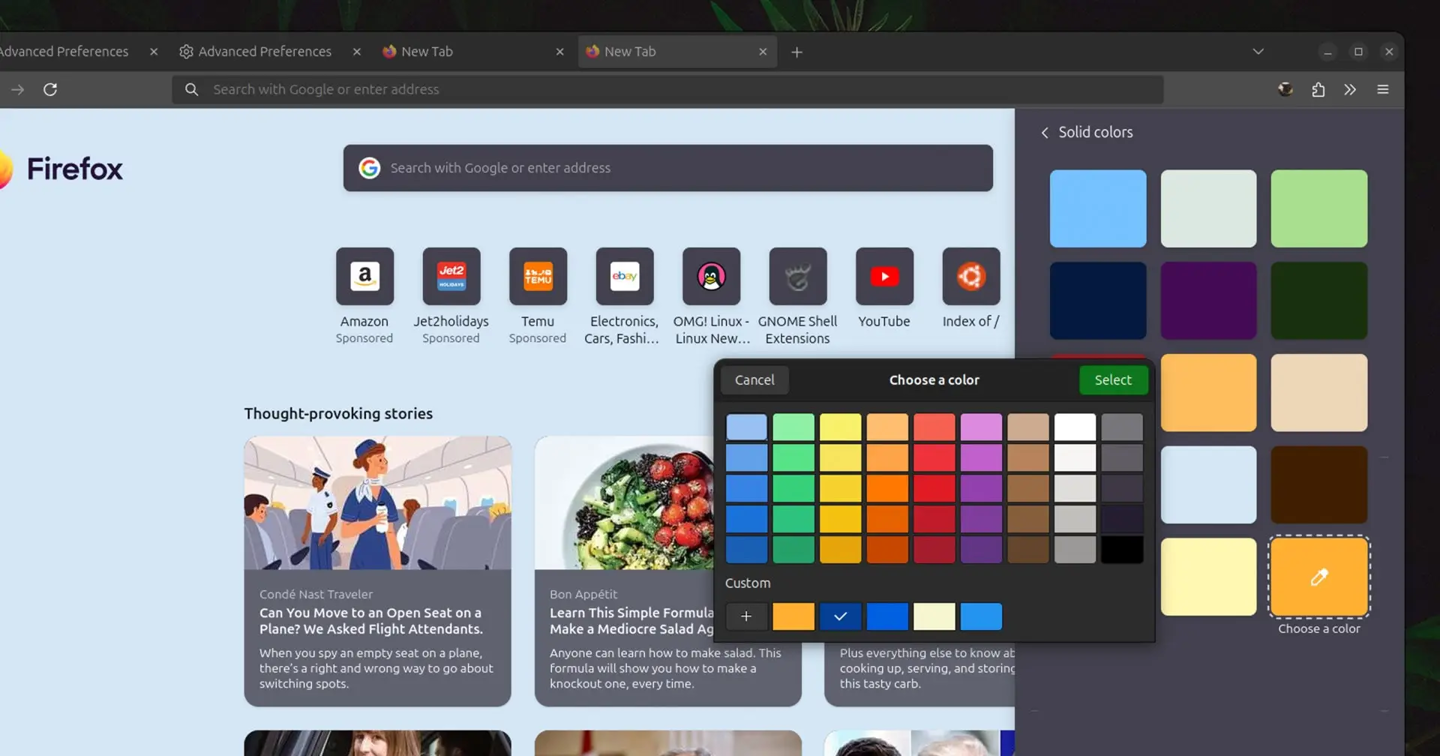The image size is (1440, 756).
Task: Open the Firefox application menu
Action: pyautogui.click(x=1383, y=89)
